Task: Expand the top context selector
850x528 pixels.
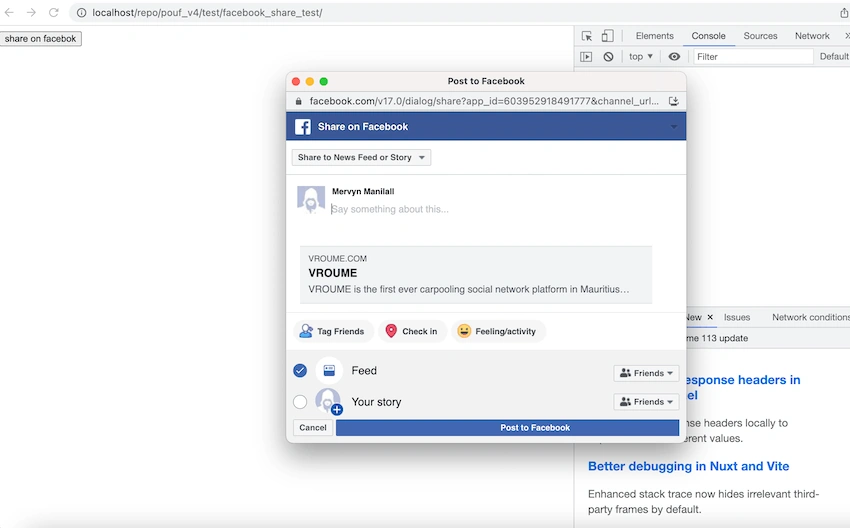Action: [x=641, y=56]
